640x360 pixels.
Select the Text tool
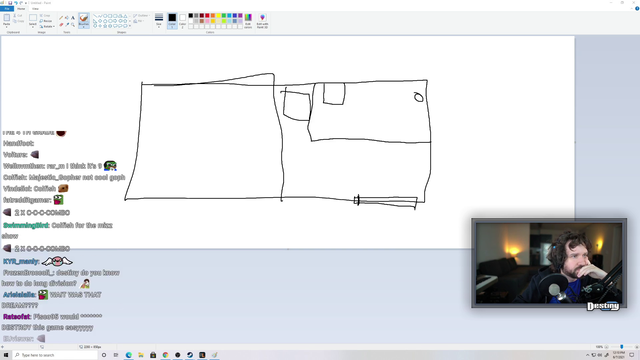(73, 18)
